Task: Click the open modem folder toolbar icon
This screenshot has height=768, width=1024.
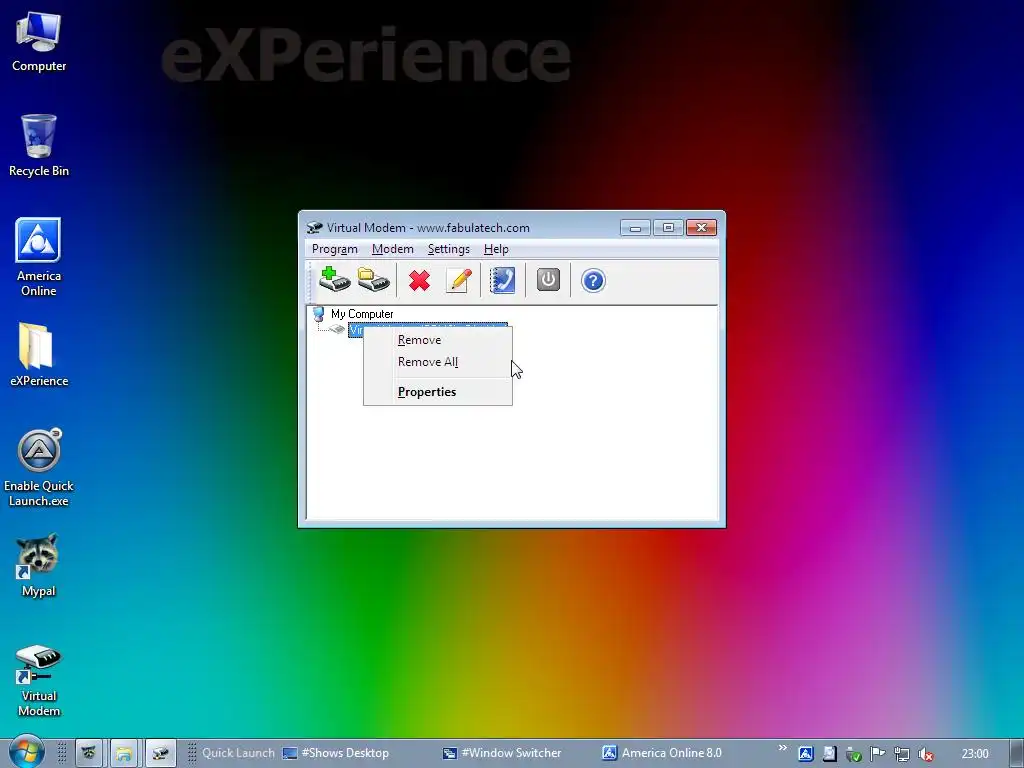Action: 374,280
